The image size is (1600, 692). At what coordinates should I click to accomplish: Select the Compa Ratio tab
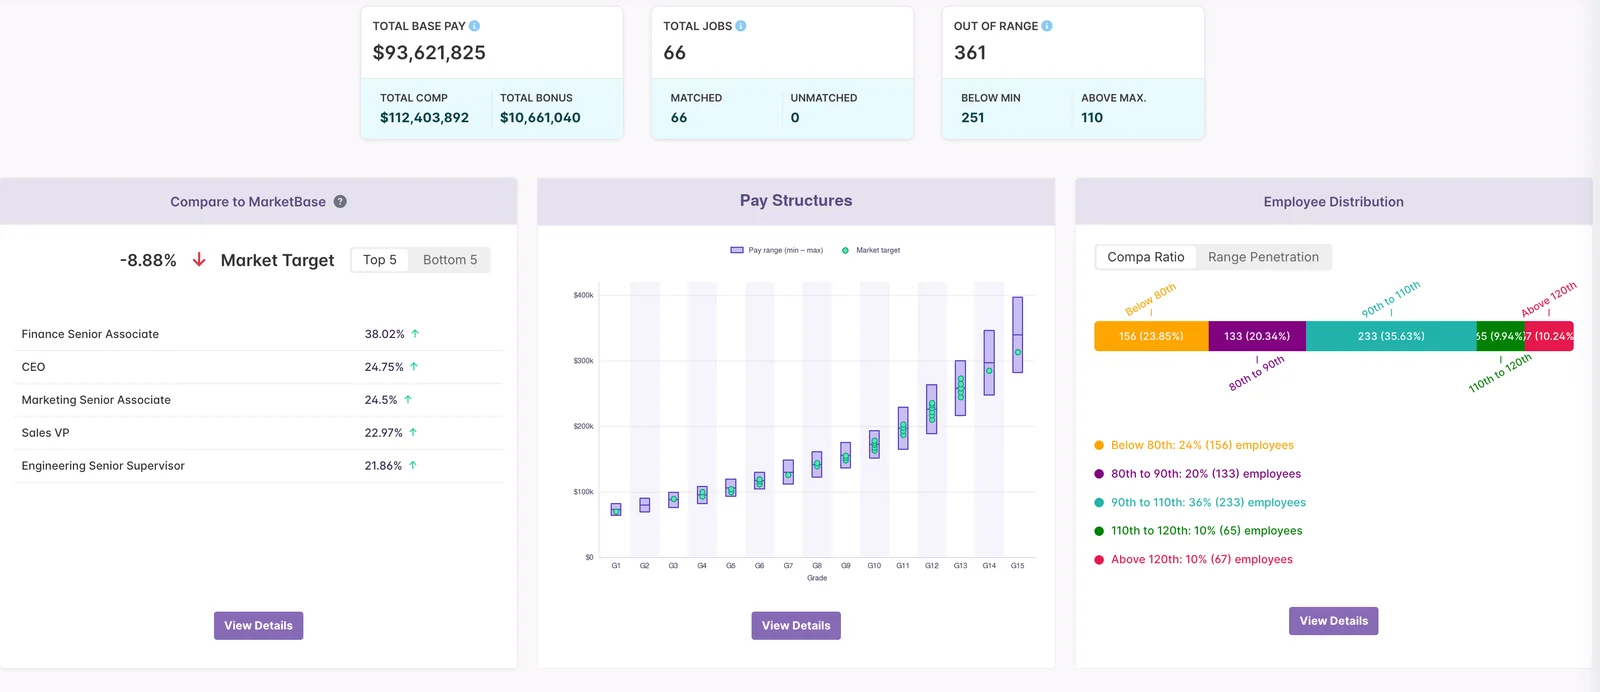coord(1146,257)
